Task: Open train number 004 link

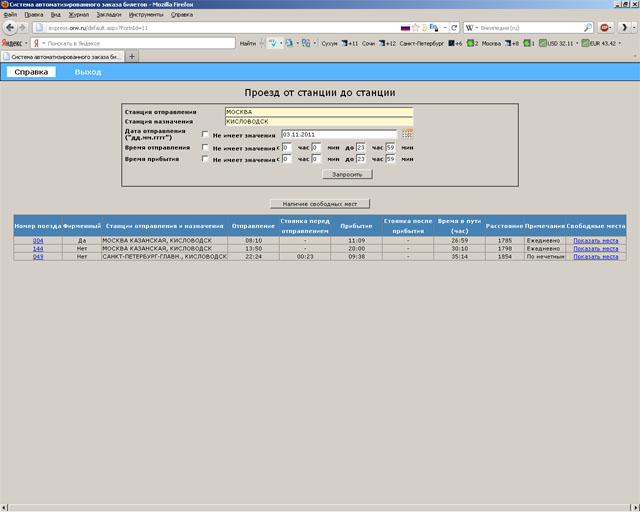Action: tap(38, 241)
